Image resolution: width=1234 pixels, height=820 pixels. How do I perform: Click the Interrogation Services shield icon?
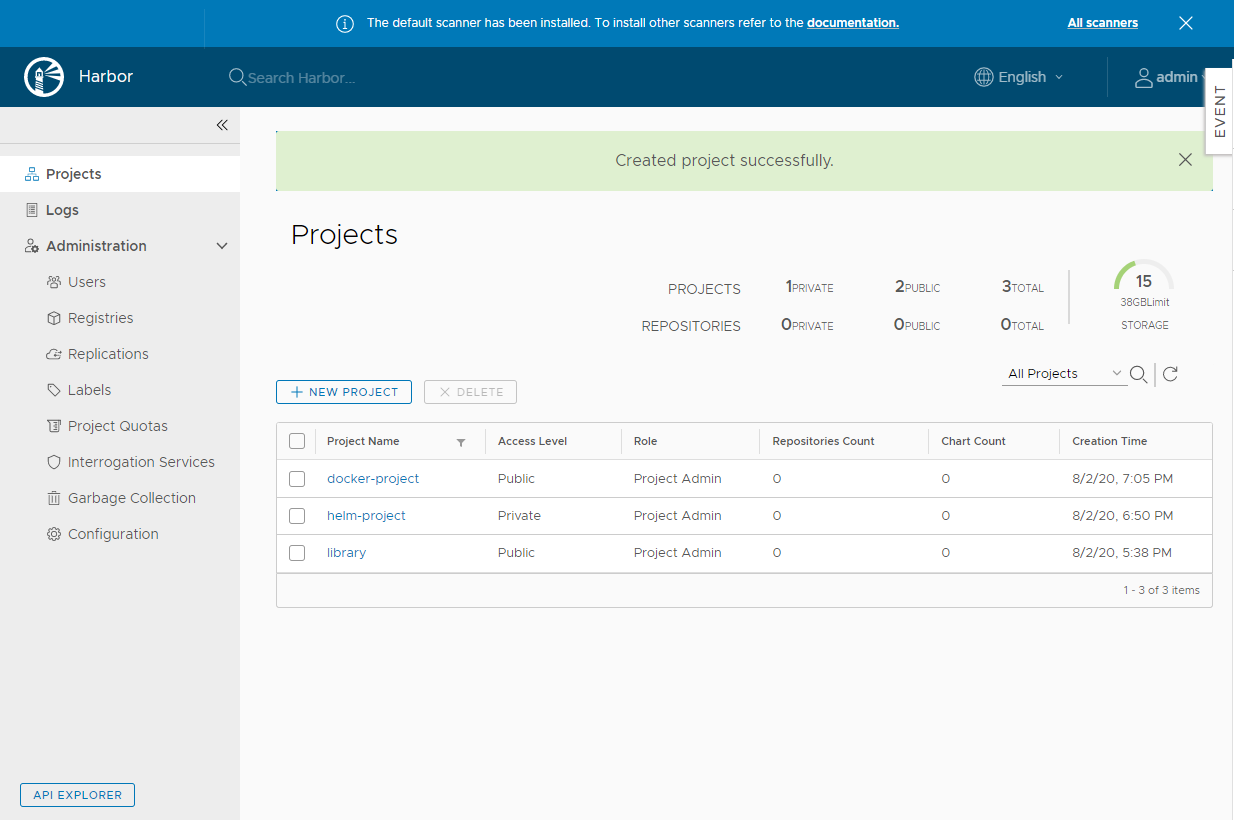pyautogui.click(x=54, y=462)
